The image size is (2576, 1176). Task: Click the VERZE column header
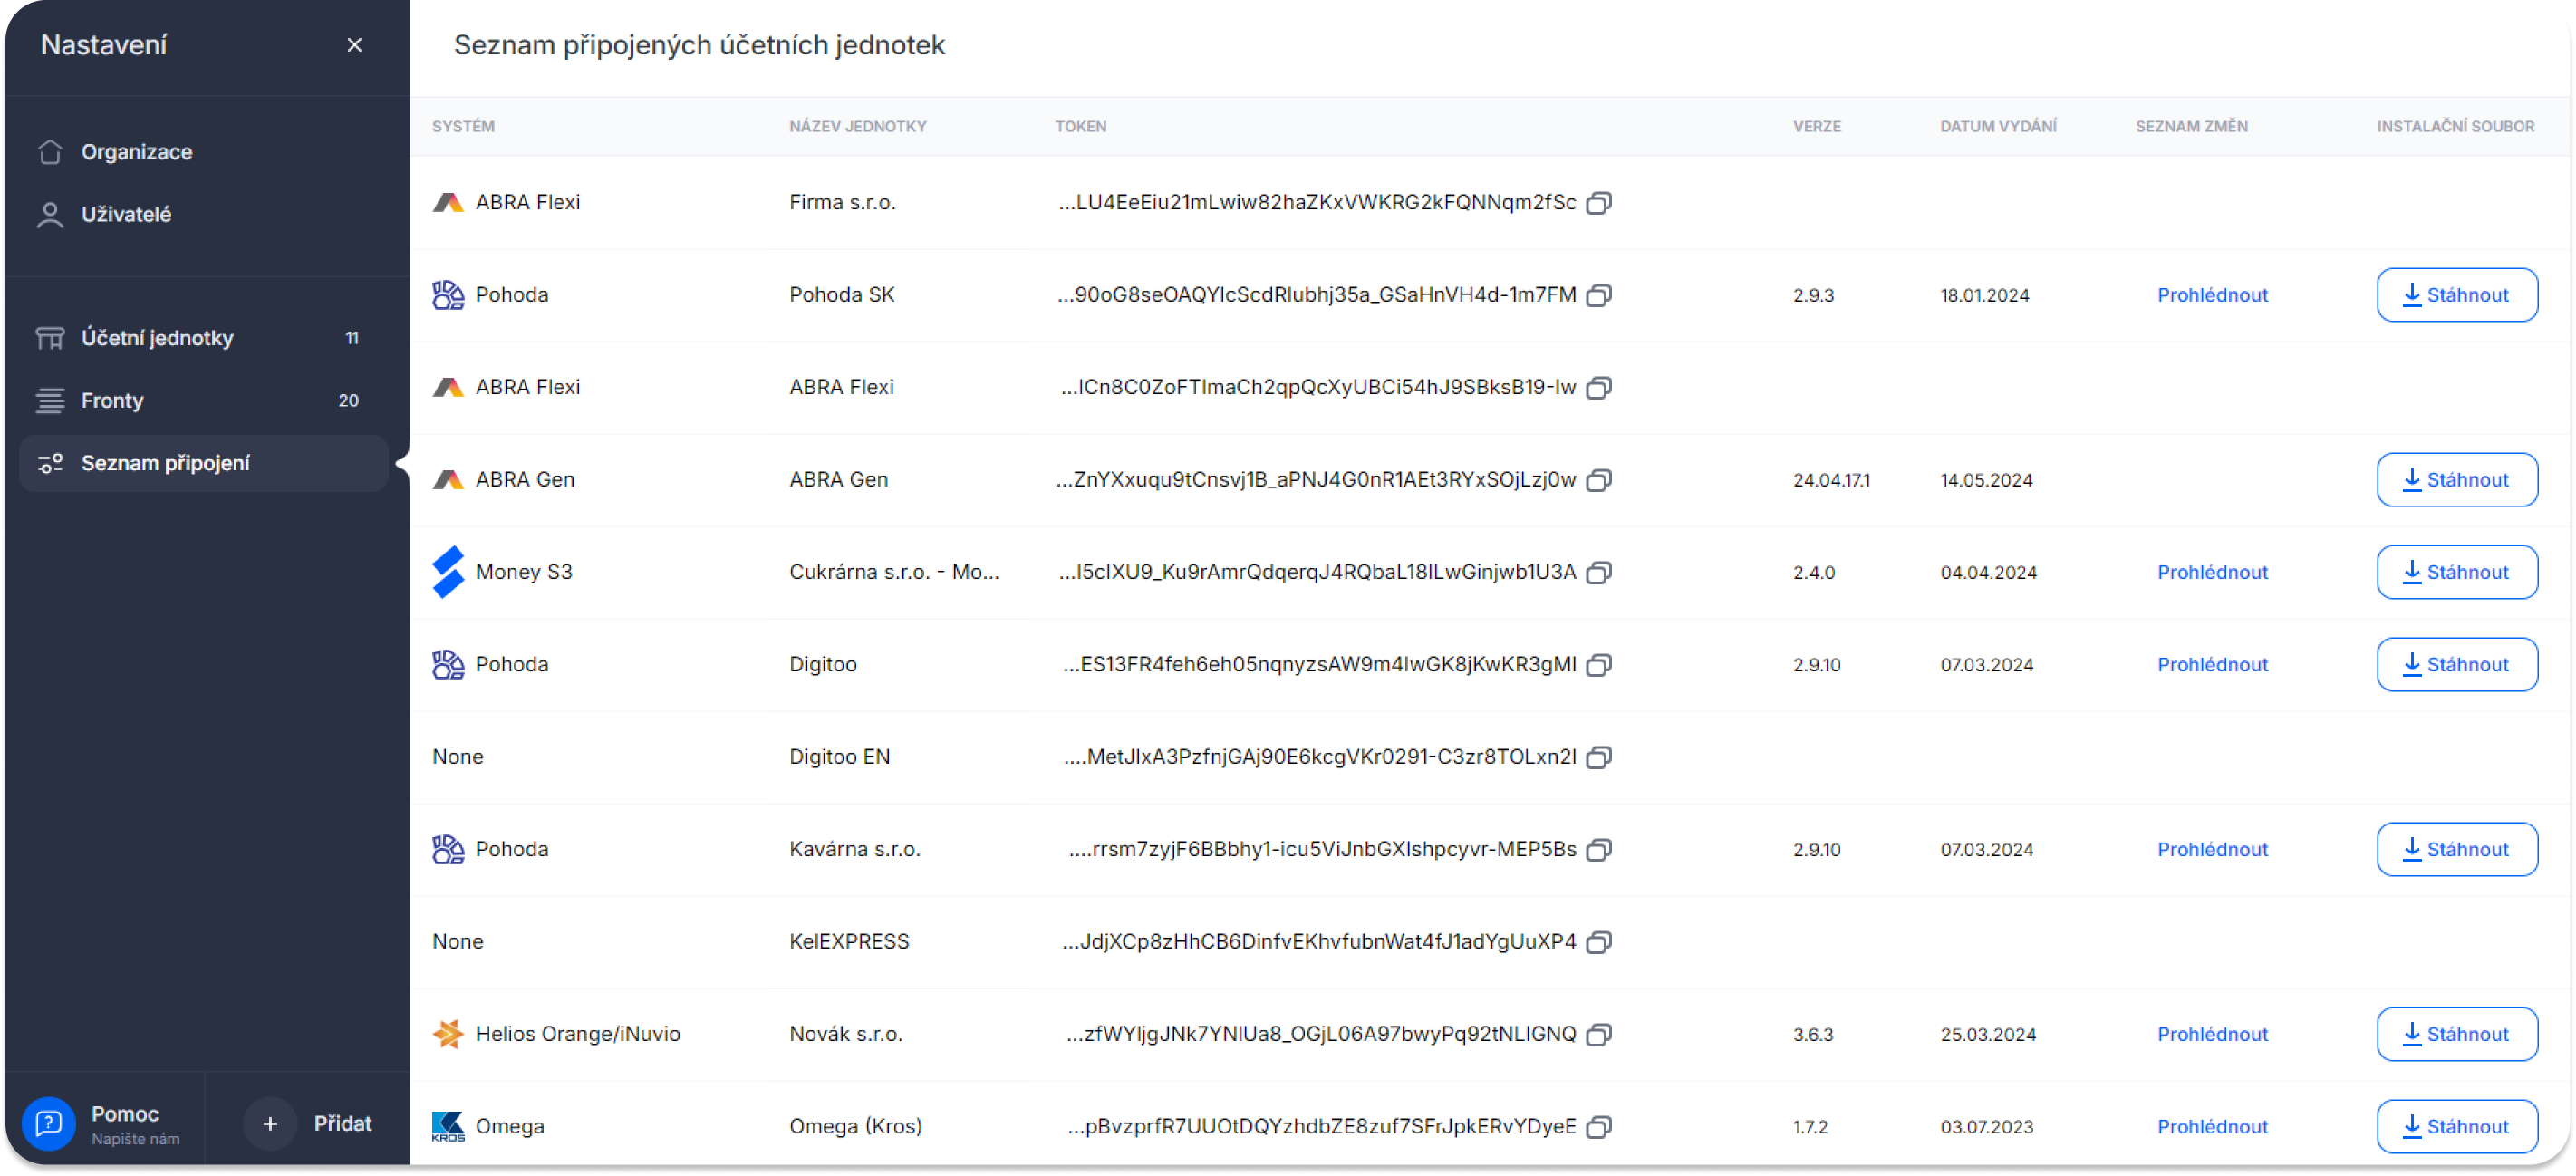pos(1816,127)
